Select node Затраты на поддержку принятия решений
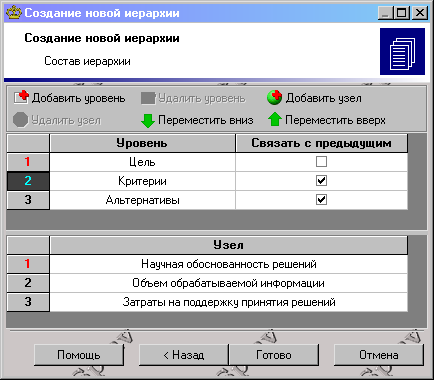 229,302
